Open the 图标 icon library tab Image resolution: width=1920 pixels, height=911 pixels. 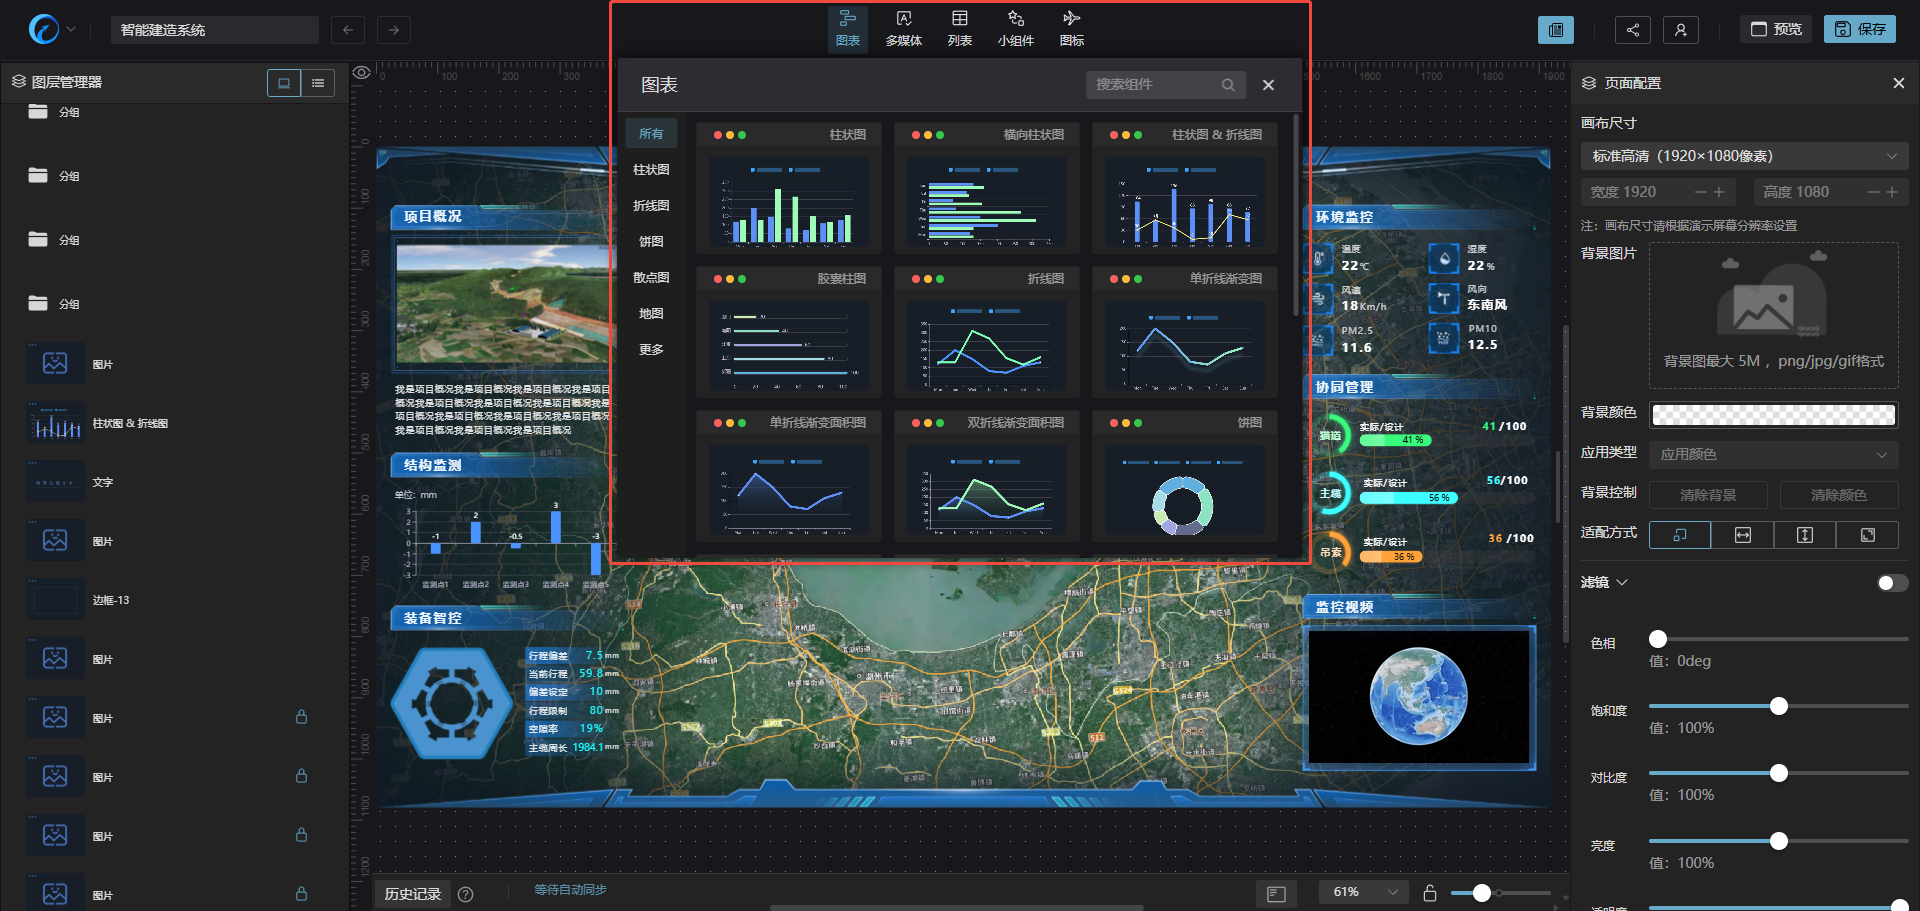point(1071,28)
